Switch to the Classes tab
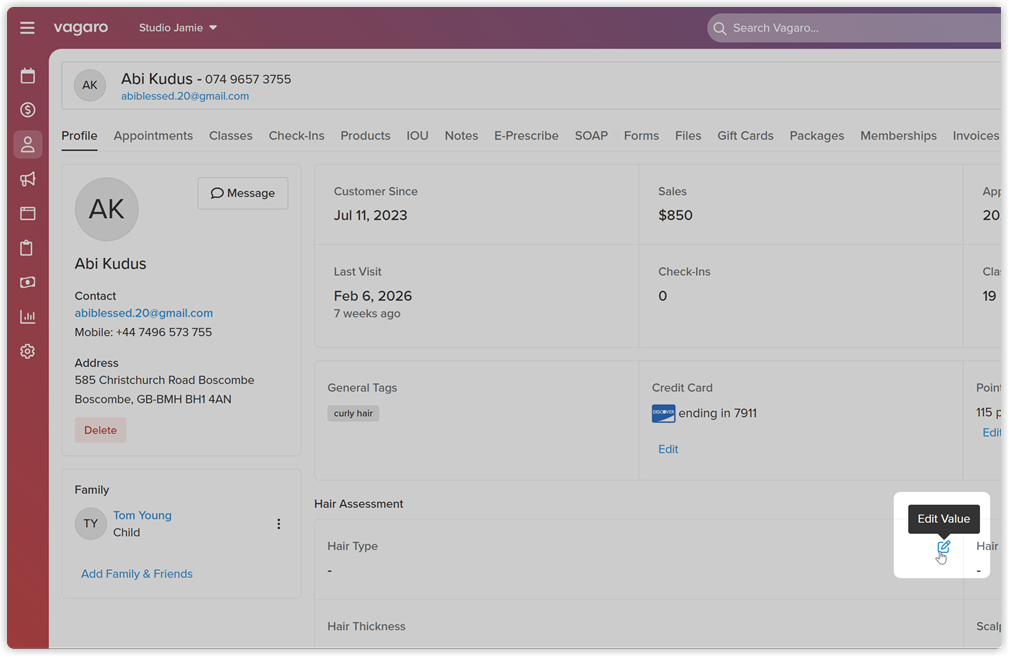Screen dimensions: 1009x657 coord(230,136)
